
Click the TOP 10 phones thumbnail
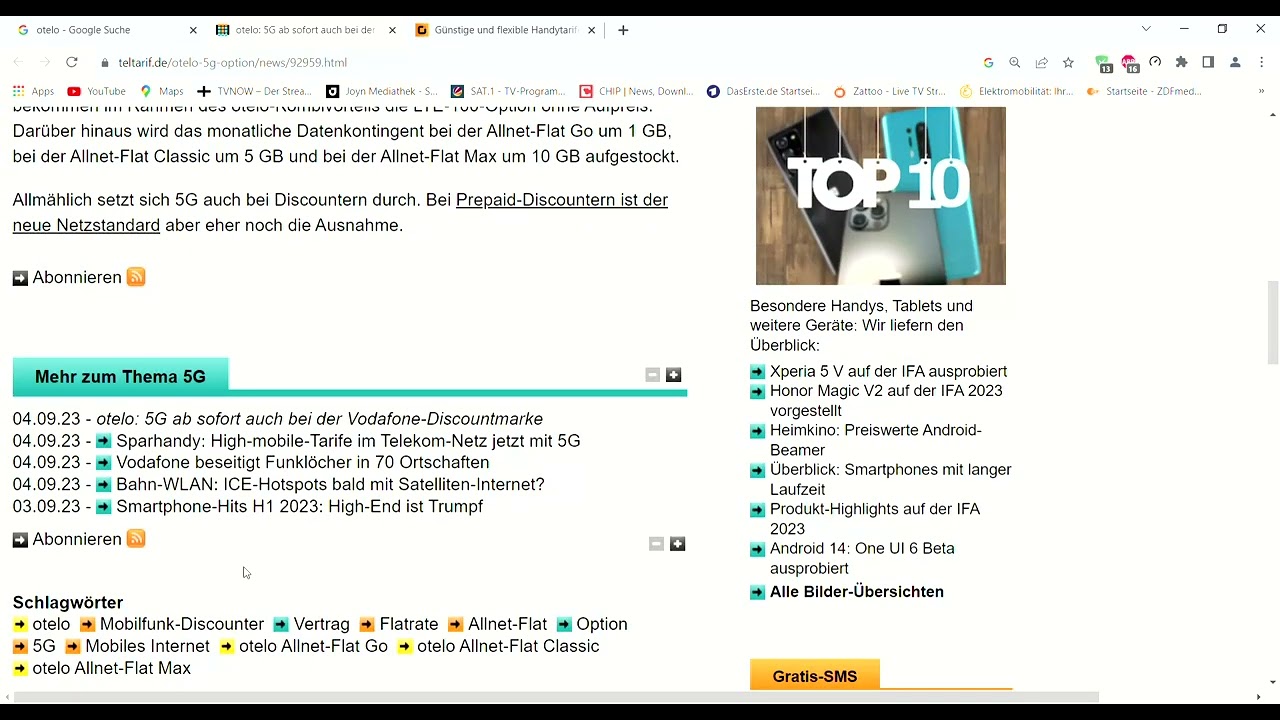tap(881, 196)
